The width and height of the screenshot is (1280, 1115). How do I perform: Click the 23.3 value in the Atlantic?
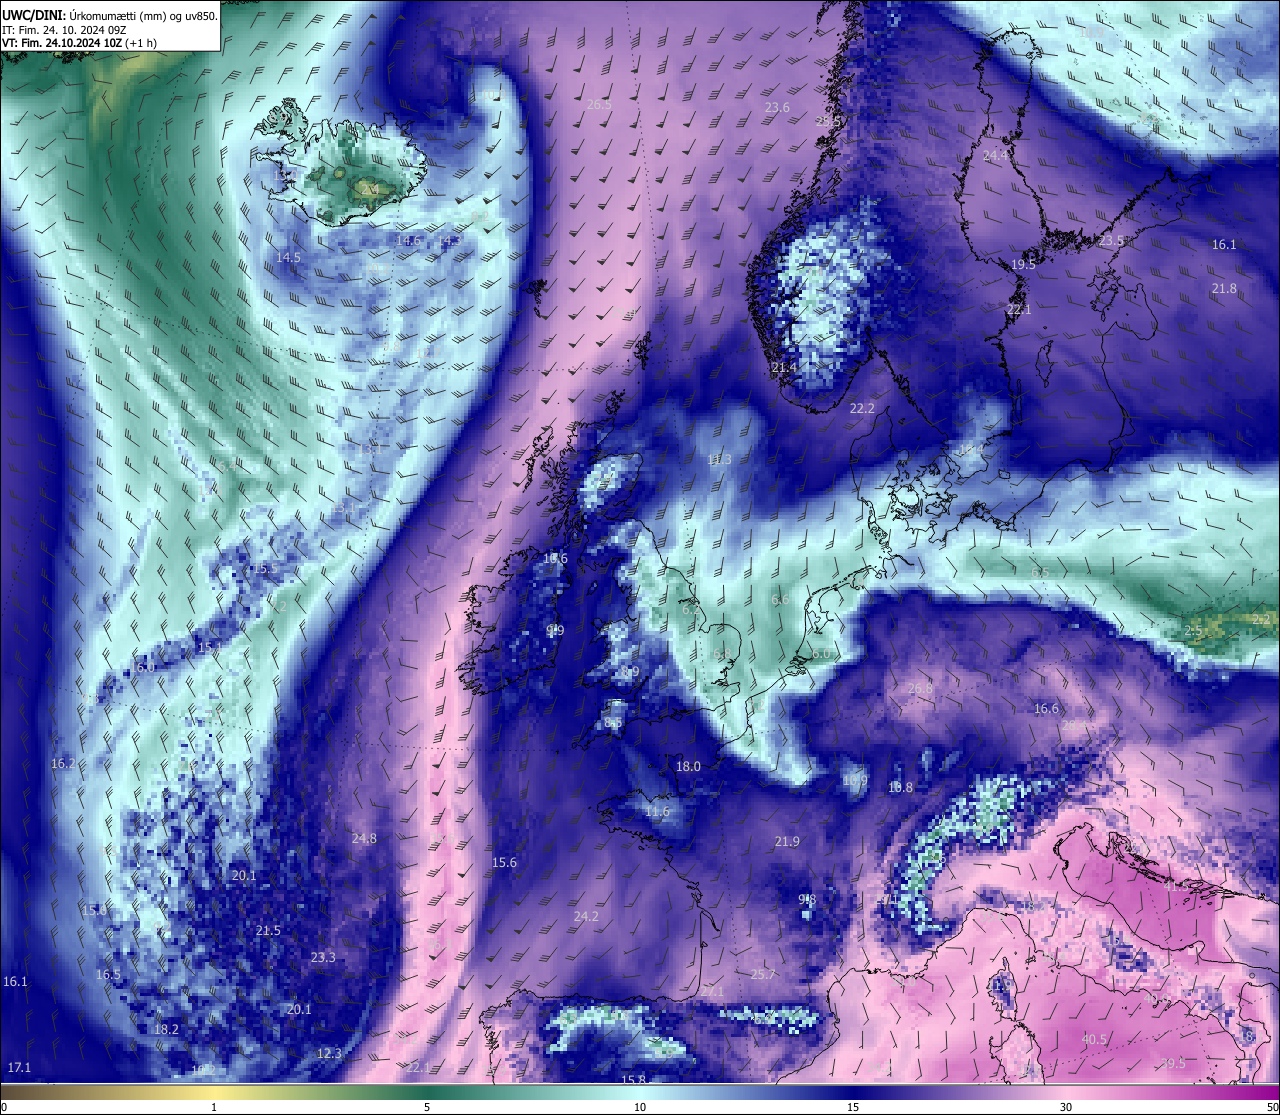323,957
